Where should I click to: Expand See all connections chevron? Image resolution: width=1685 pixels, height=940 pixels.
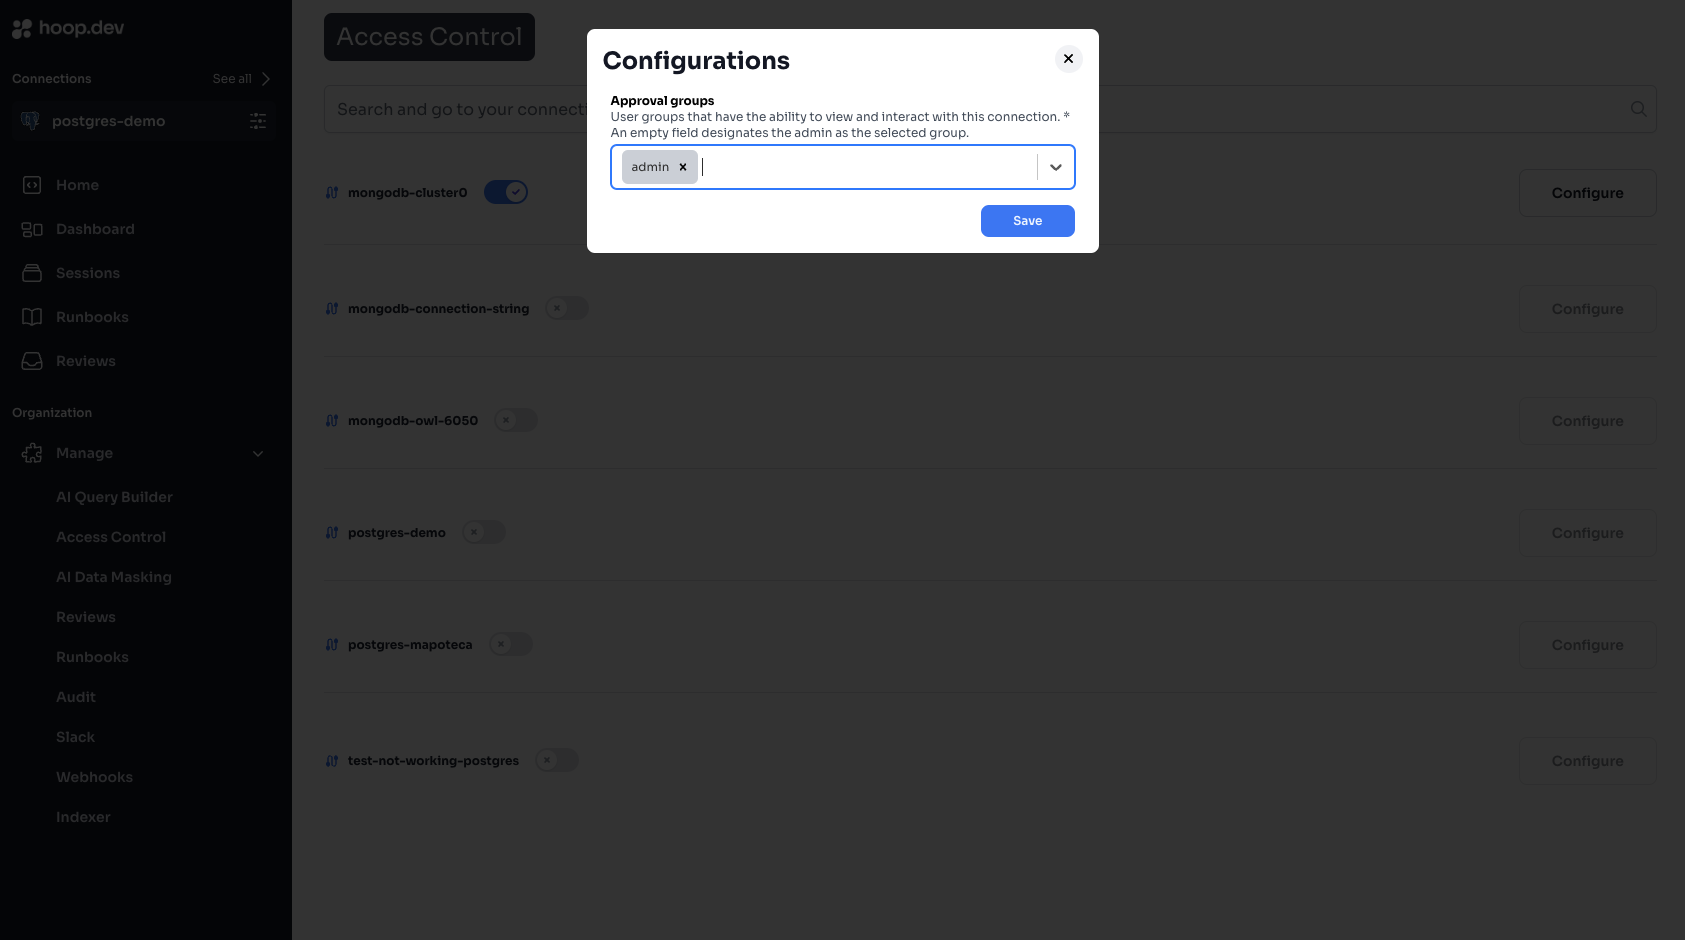coord(264,78)
